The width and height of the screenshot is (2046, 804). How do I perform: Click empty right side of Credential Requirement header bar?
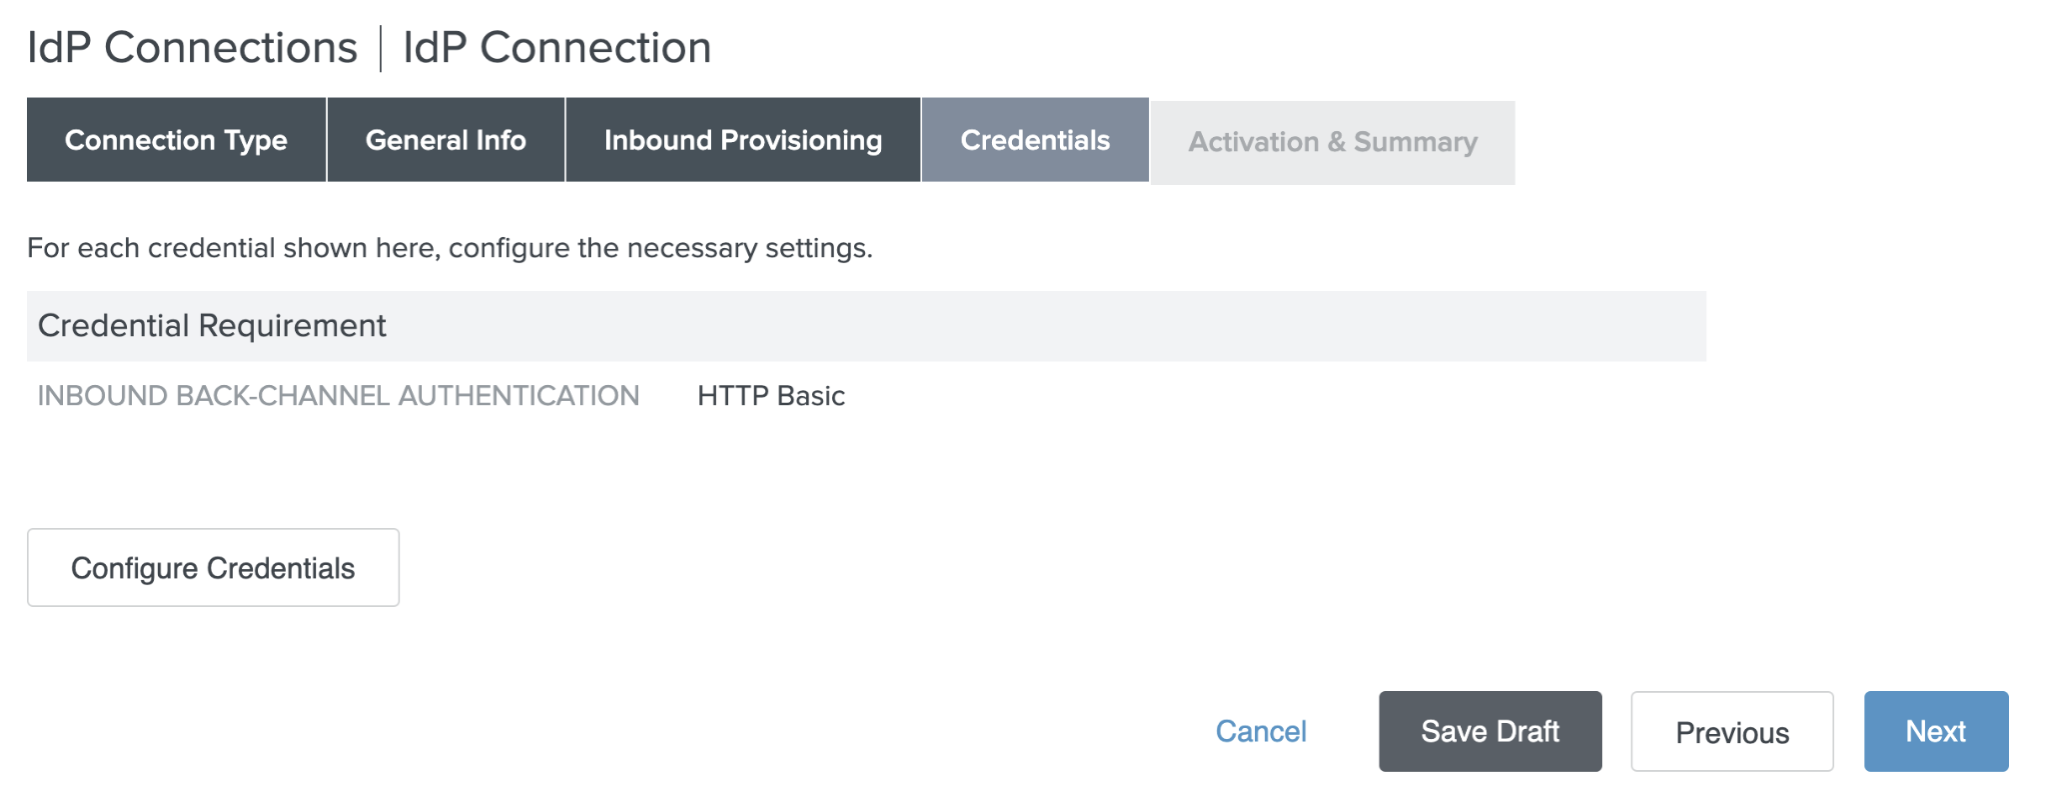[1300, 326]
